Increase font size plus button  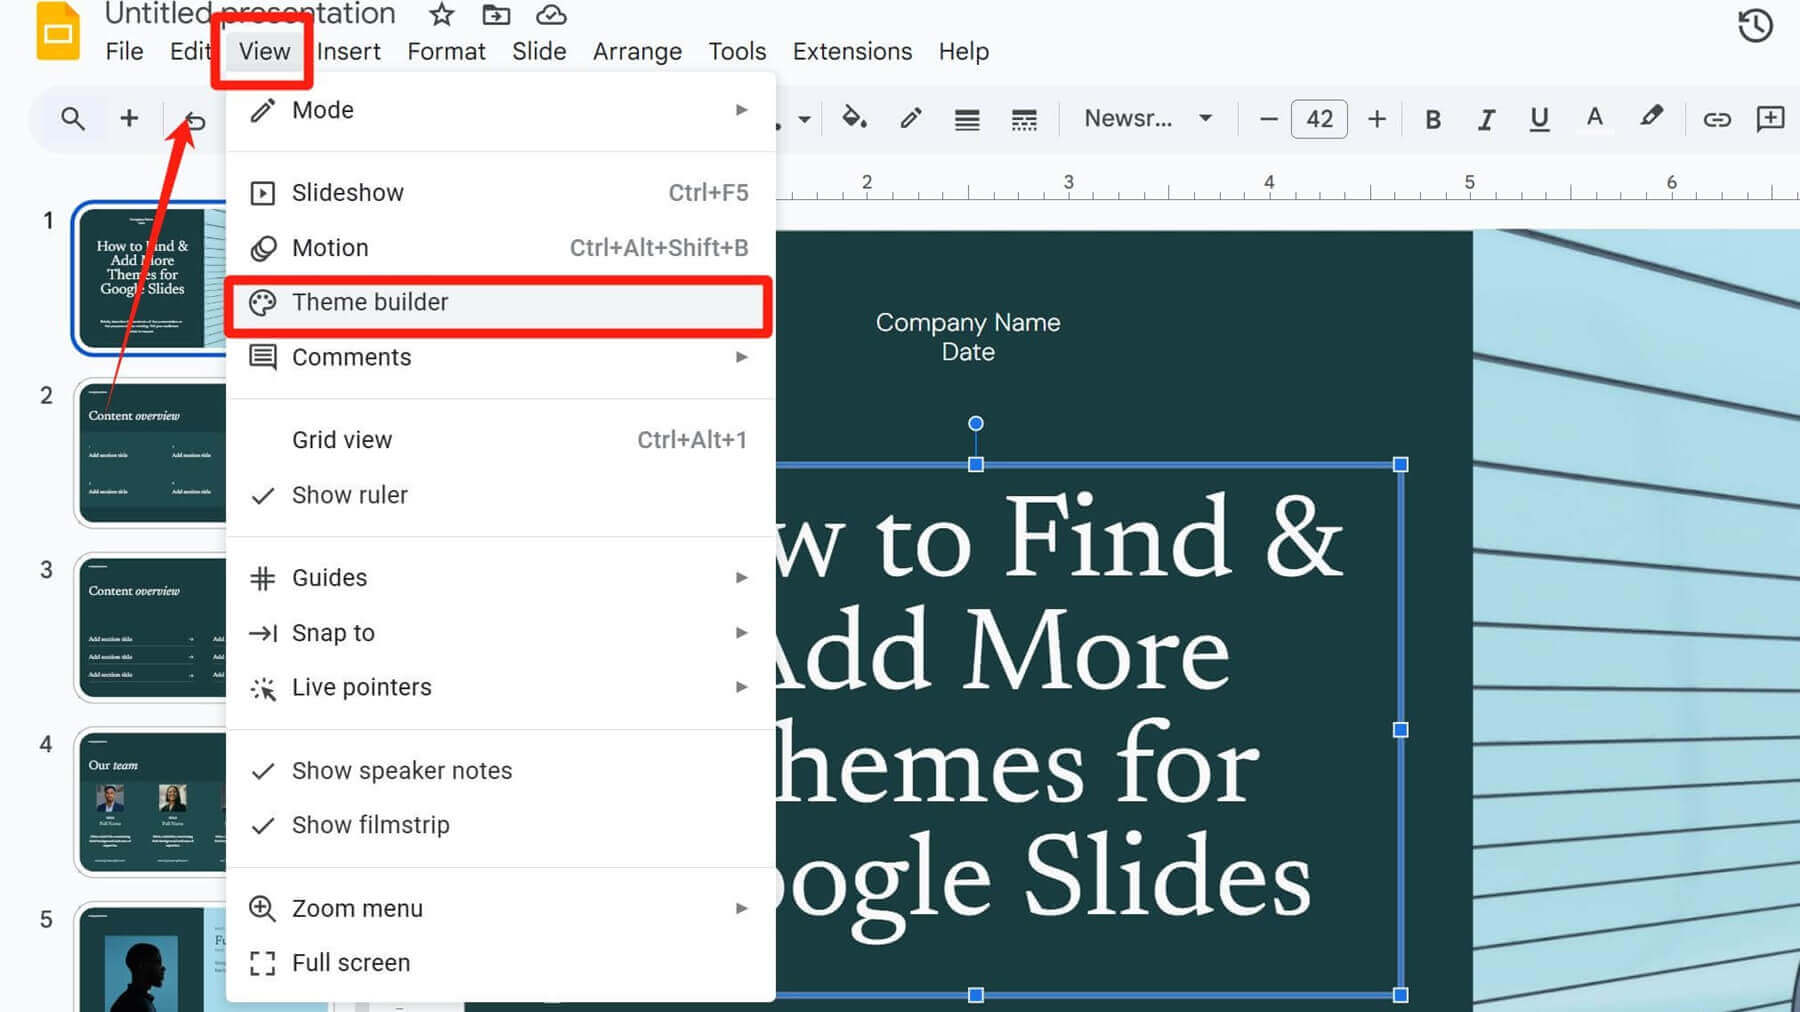pyautogui.click(x=1377, y=119)
